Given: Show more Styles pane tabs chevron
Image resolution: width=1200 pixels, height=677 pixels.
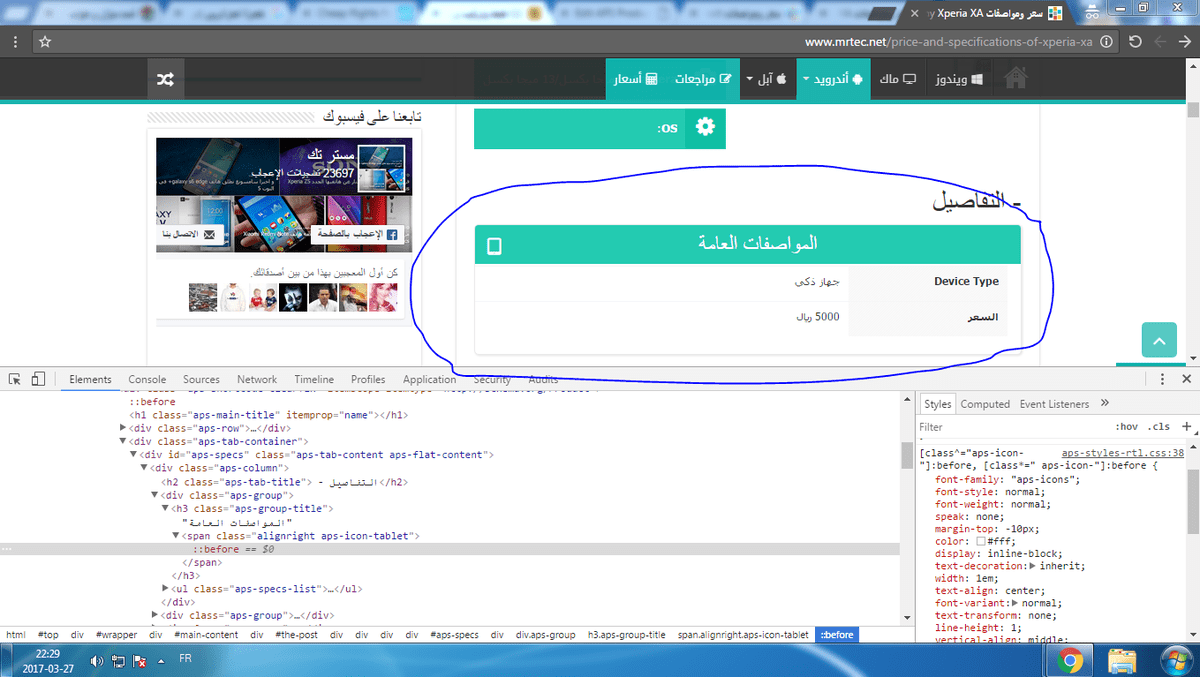Looking at the screenshot, I should click(1104, 403).
